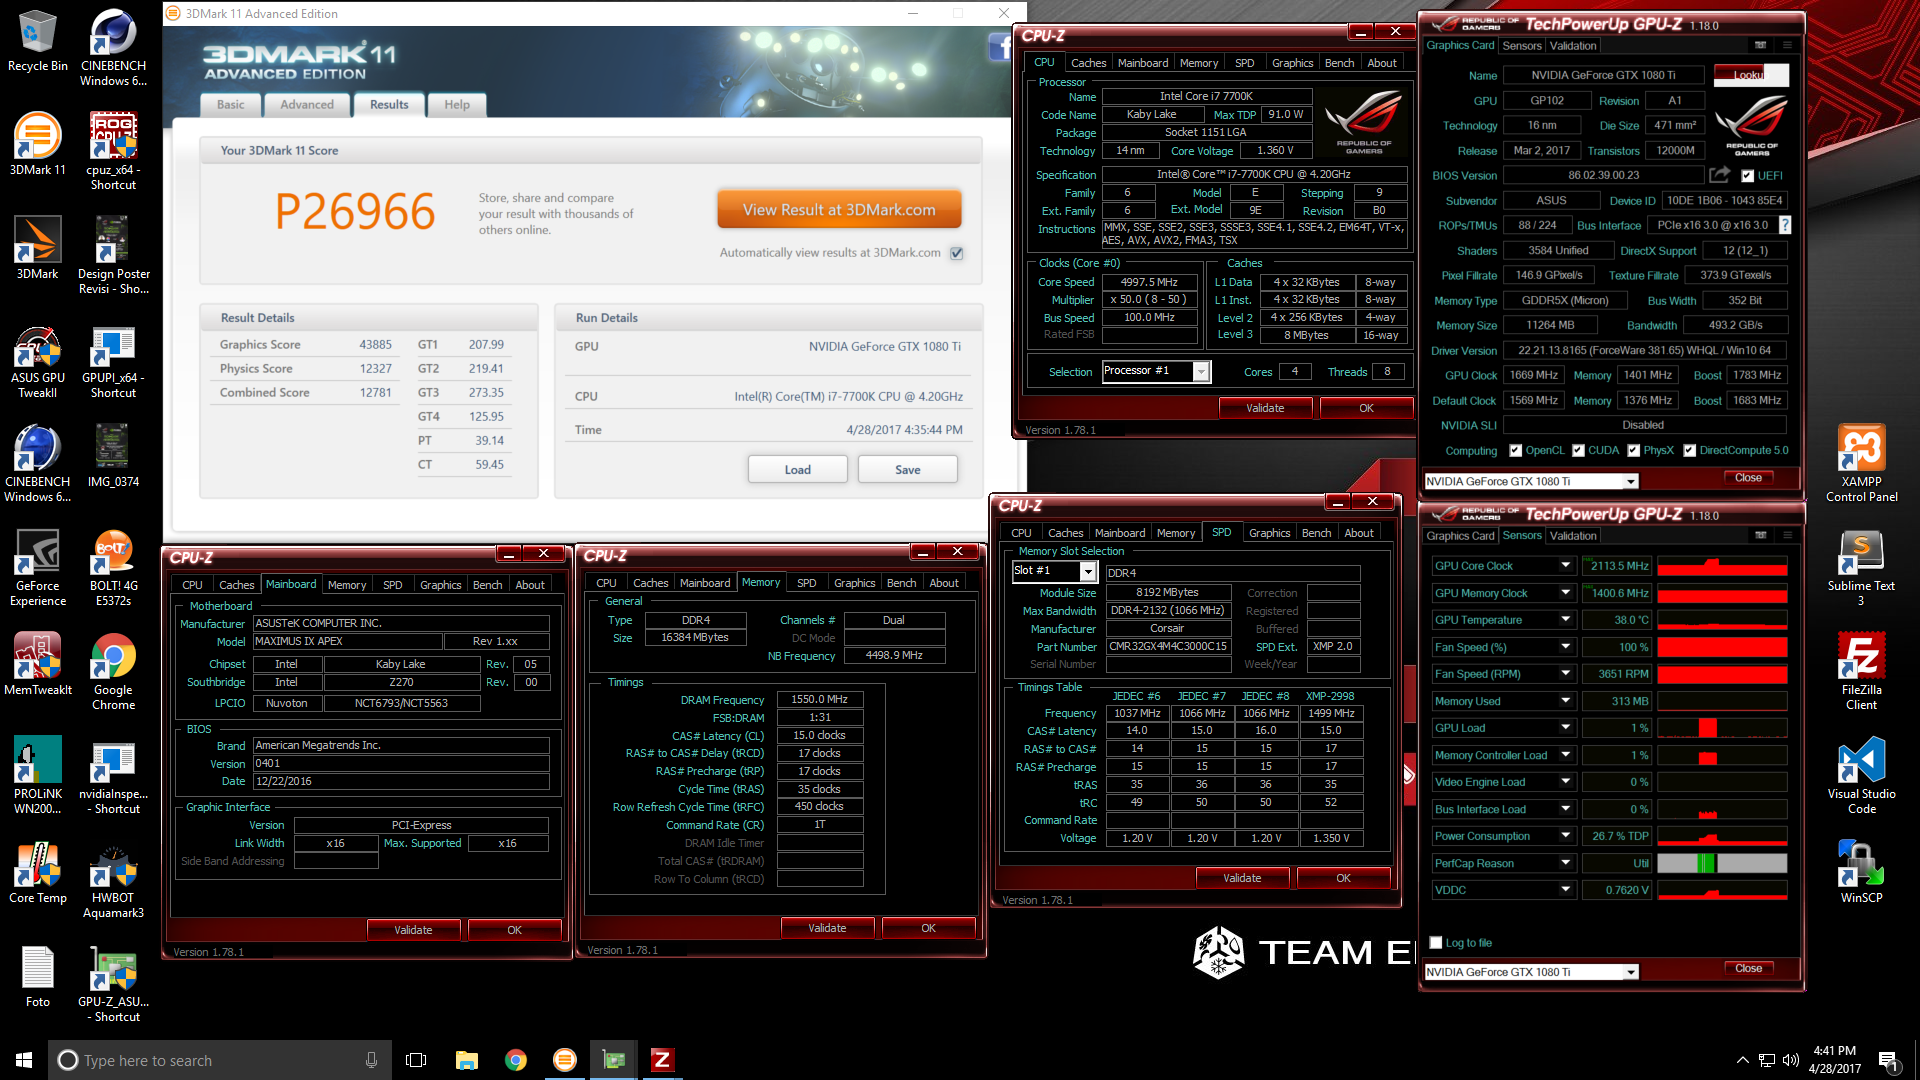
Task: Open the 3DMark desktop icon
Action: click(38, 249)
